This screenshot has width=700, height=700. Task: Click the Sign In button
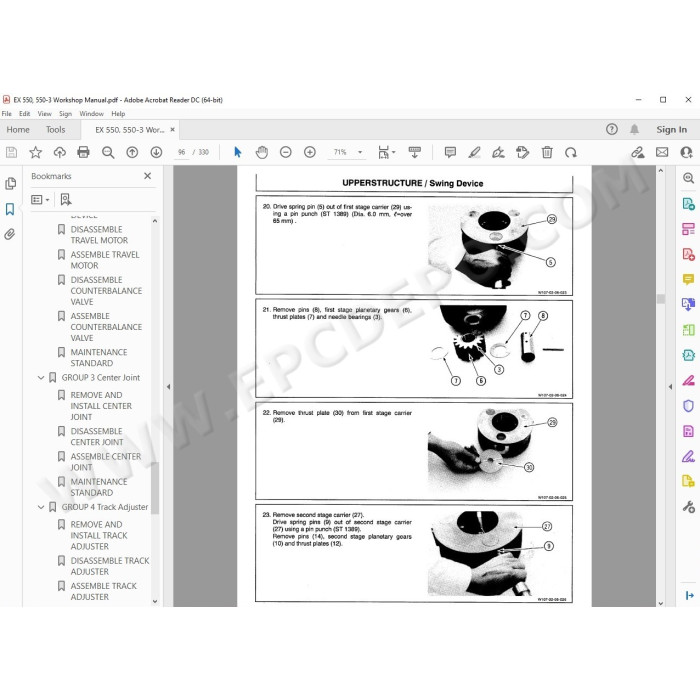(671, 129)
